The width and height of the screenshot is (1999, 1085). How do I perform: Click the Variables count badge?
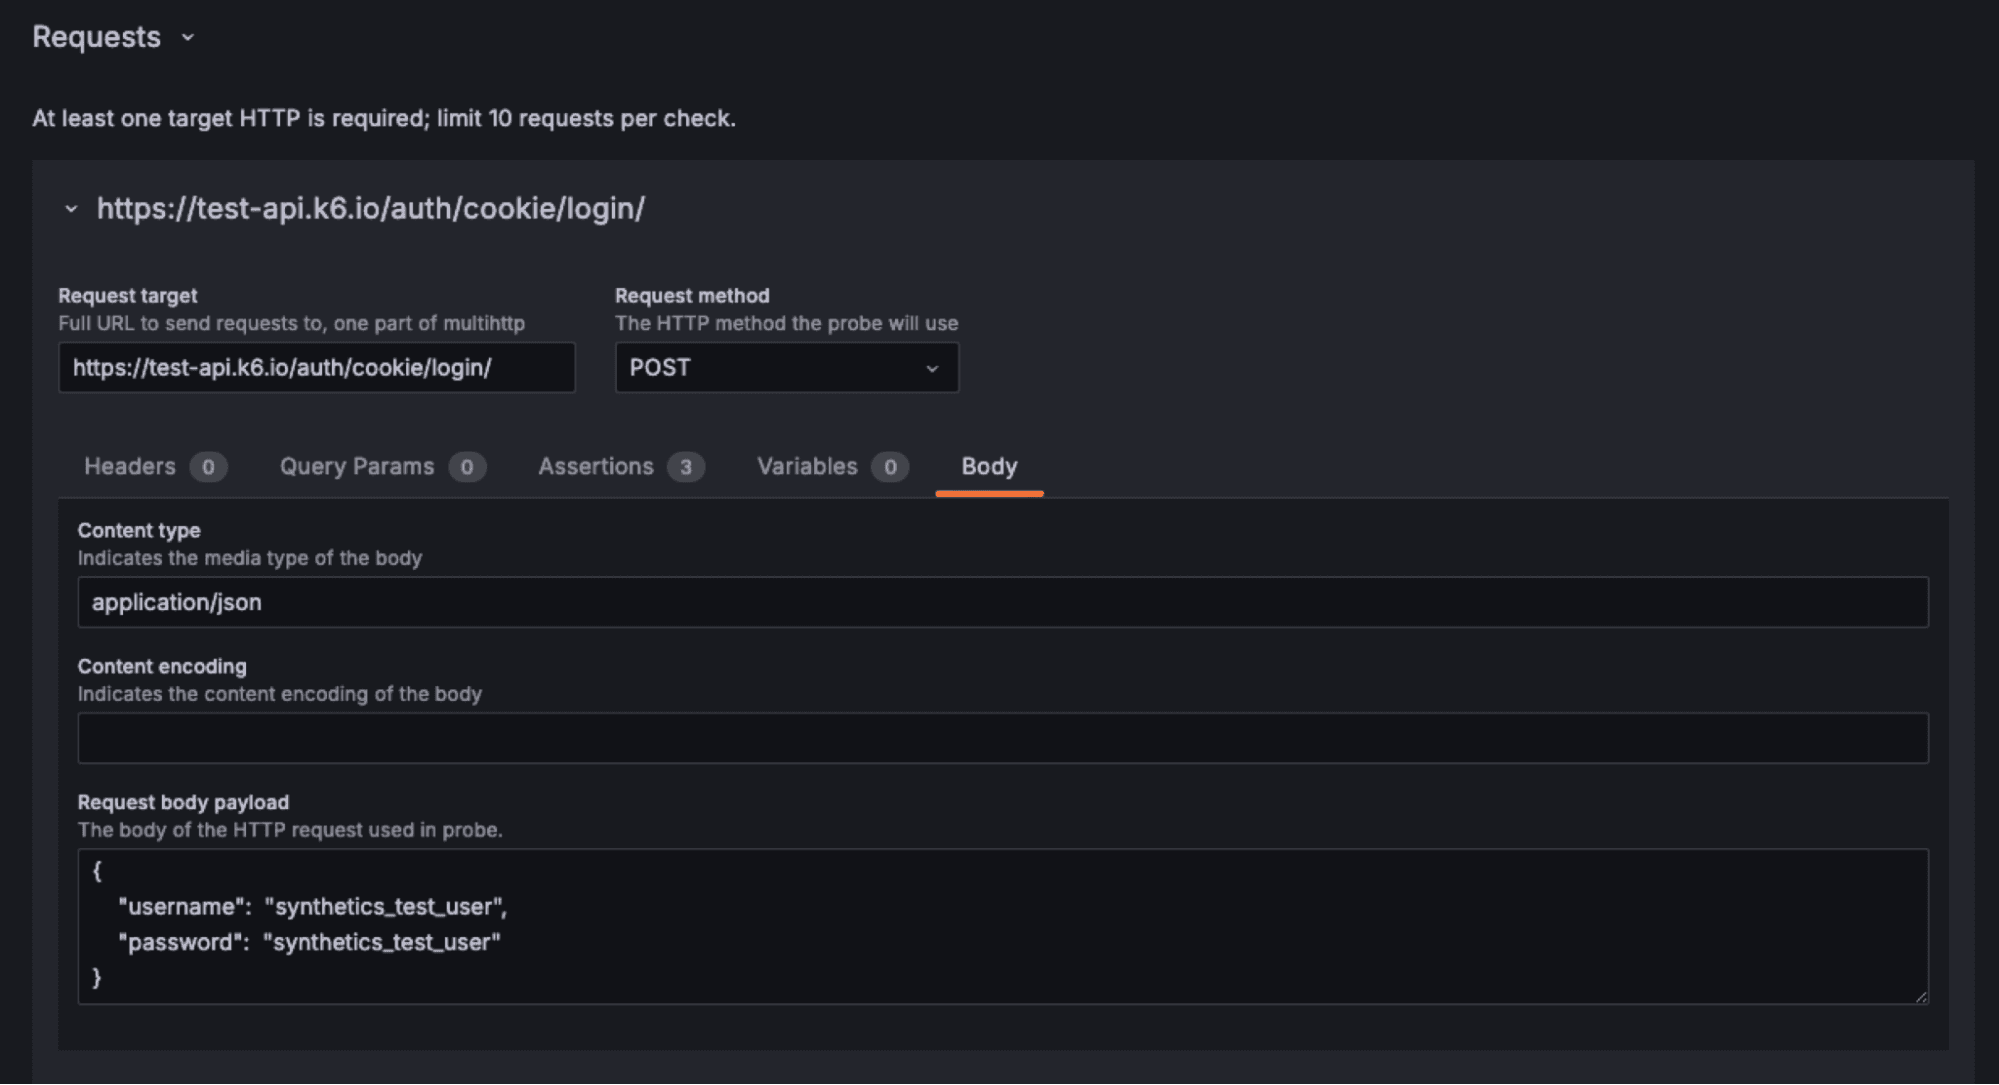[889, 466]
